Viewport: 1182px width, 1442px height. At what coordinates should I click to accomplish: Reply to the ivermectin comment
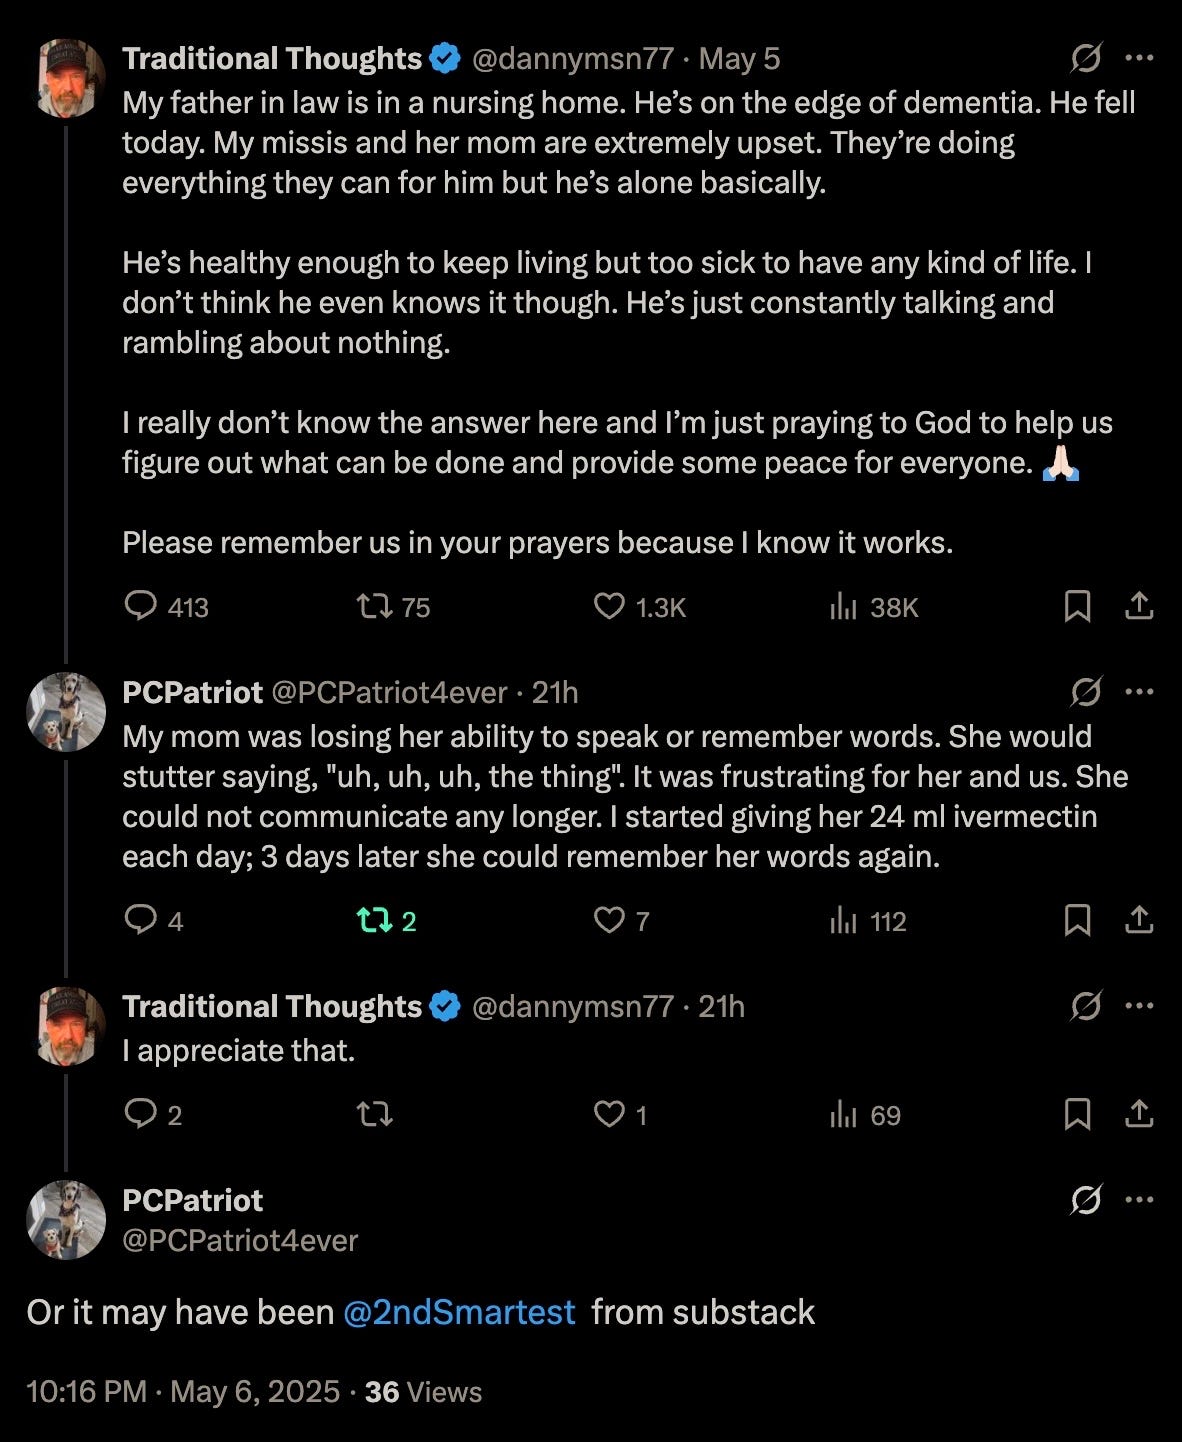[x=141, y=920]
